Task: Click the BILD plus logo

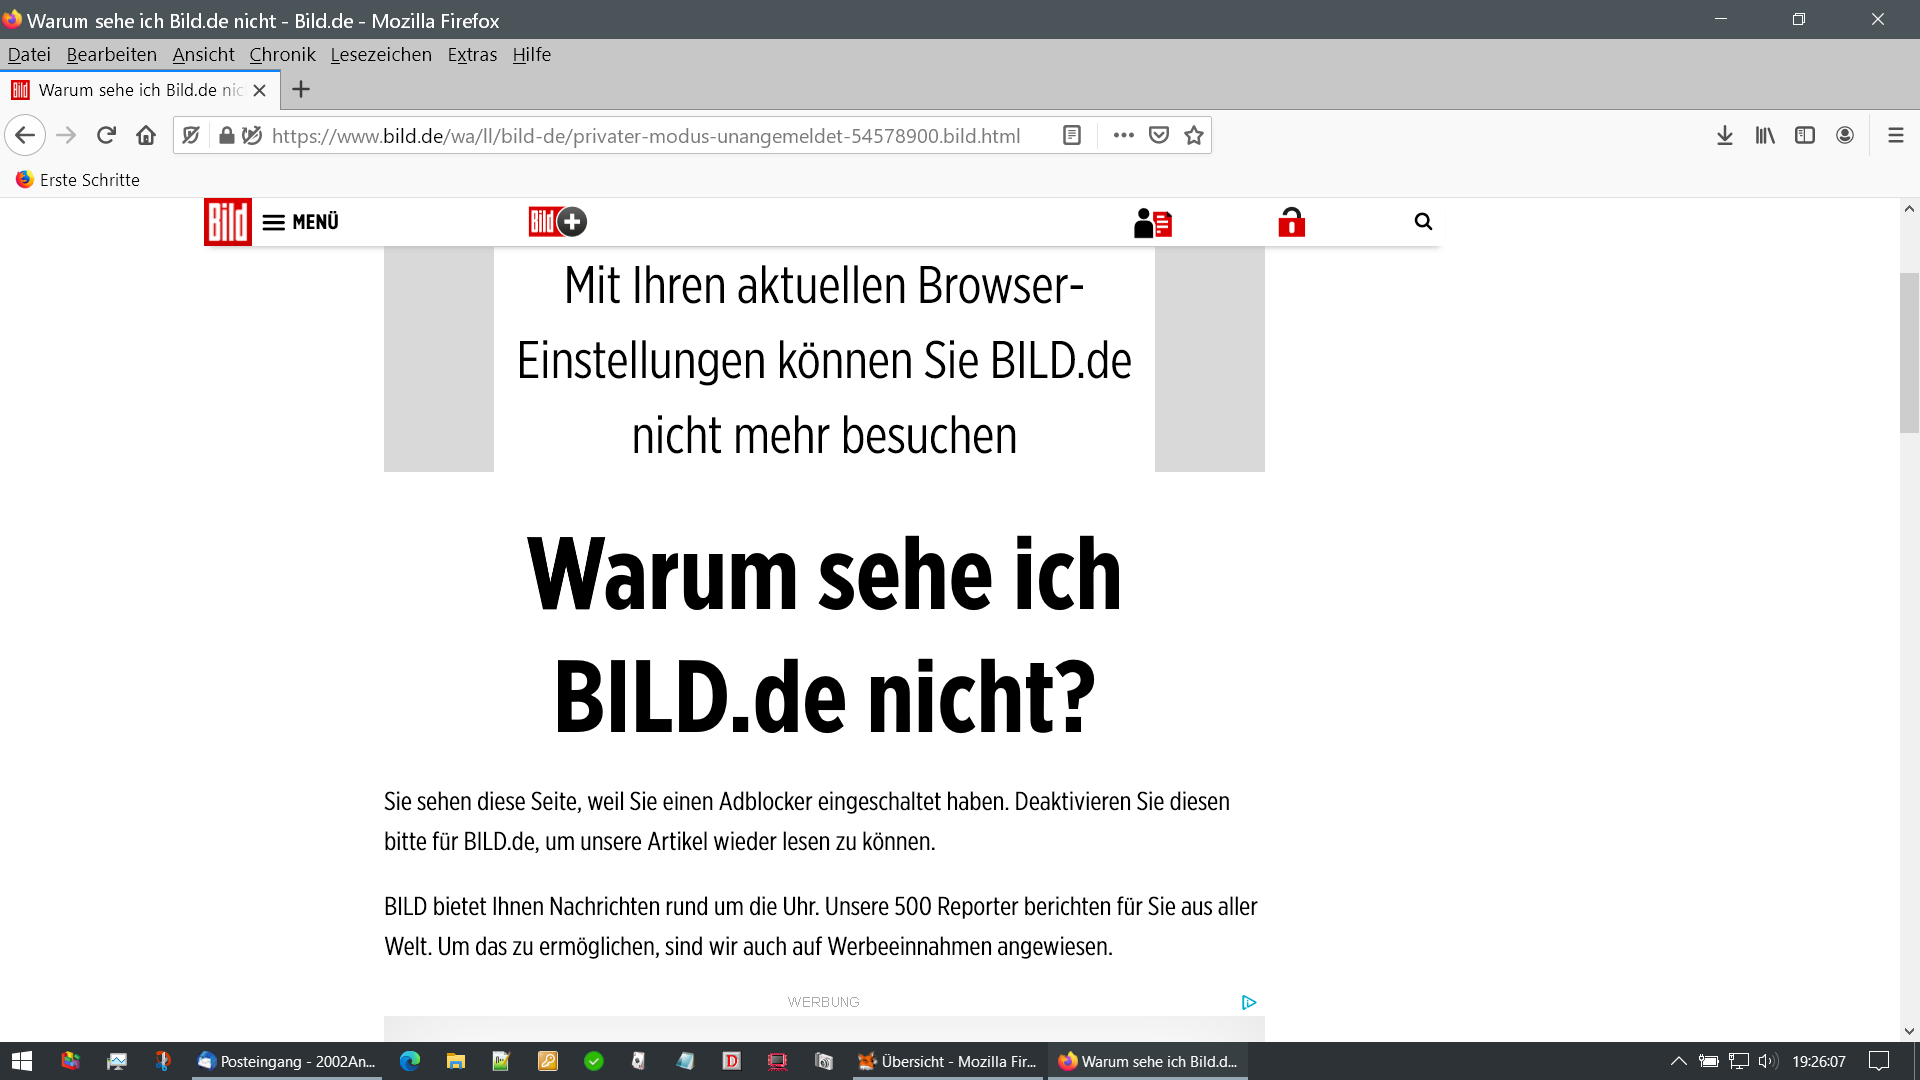Action: pos(557,222)
